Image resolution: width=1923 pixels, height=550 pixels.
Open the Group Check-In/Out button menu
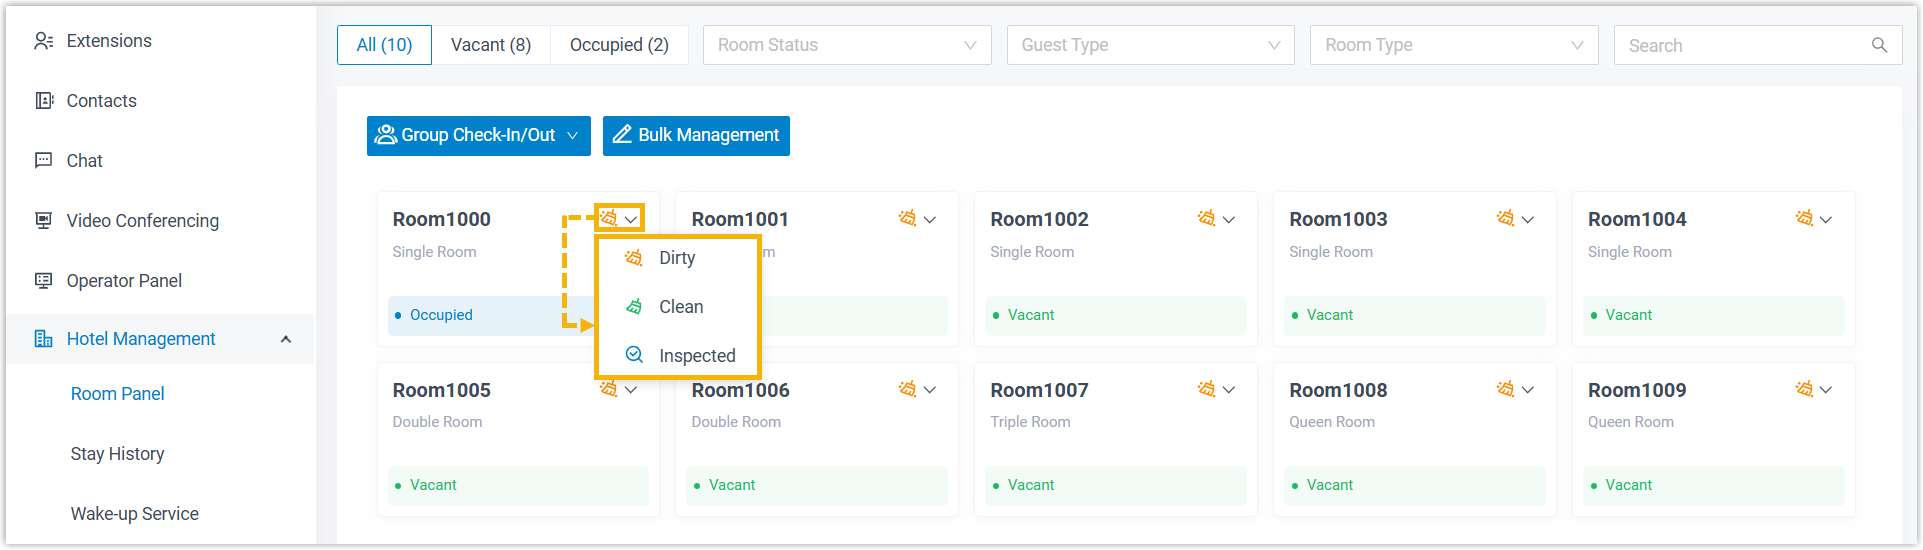[478, 135]
